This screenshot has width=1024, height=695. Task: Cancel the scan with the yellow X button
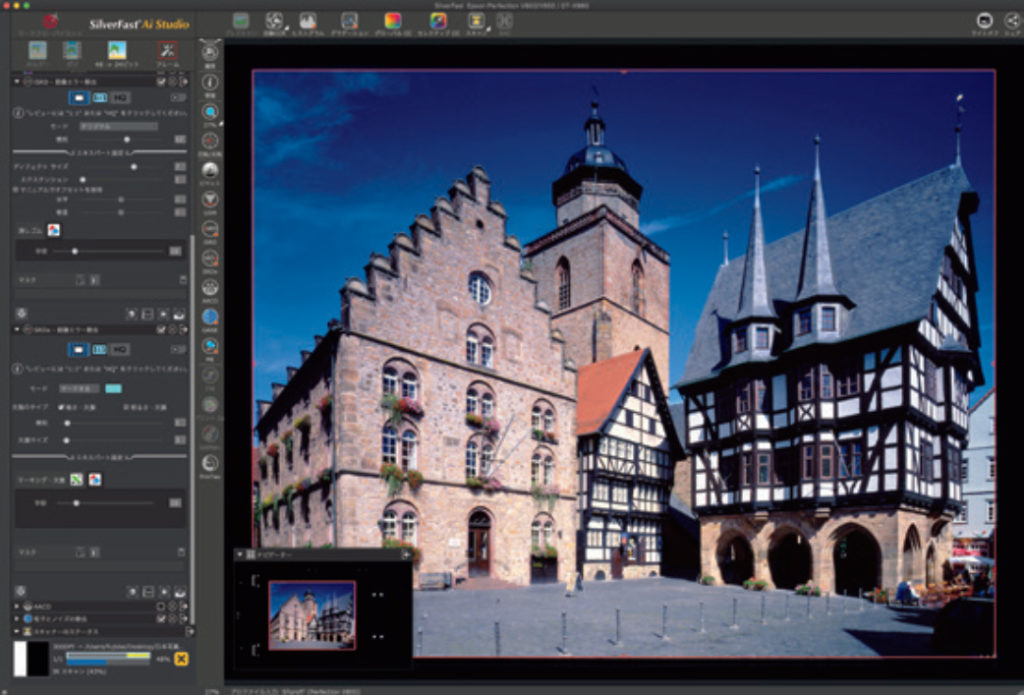click(181, 658)
